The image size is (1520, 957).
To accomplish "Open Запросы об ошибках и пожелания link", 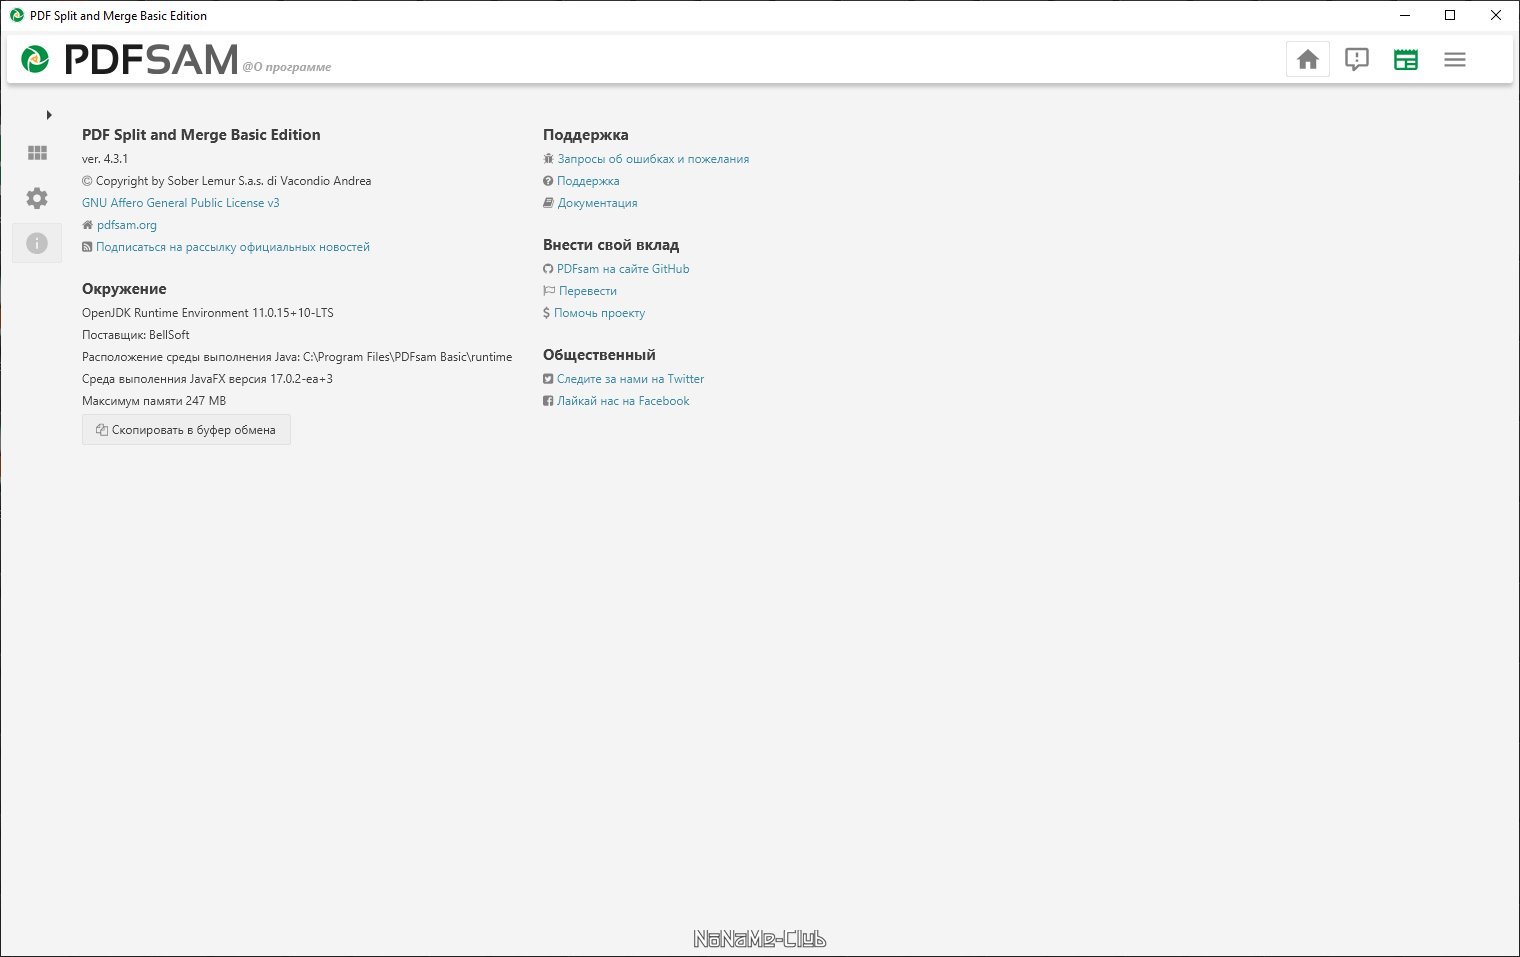I will (653, 159).
